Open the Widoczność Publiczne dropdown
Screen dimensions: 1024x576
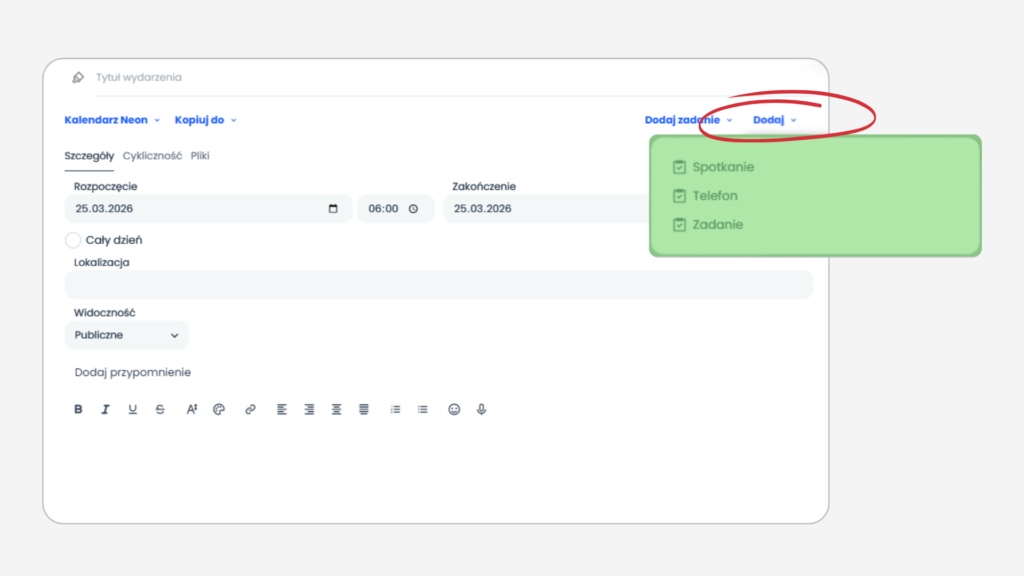coord(126,335)
